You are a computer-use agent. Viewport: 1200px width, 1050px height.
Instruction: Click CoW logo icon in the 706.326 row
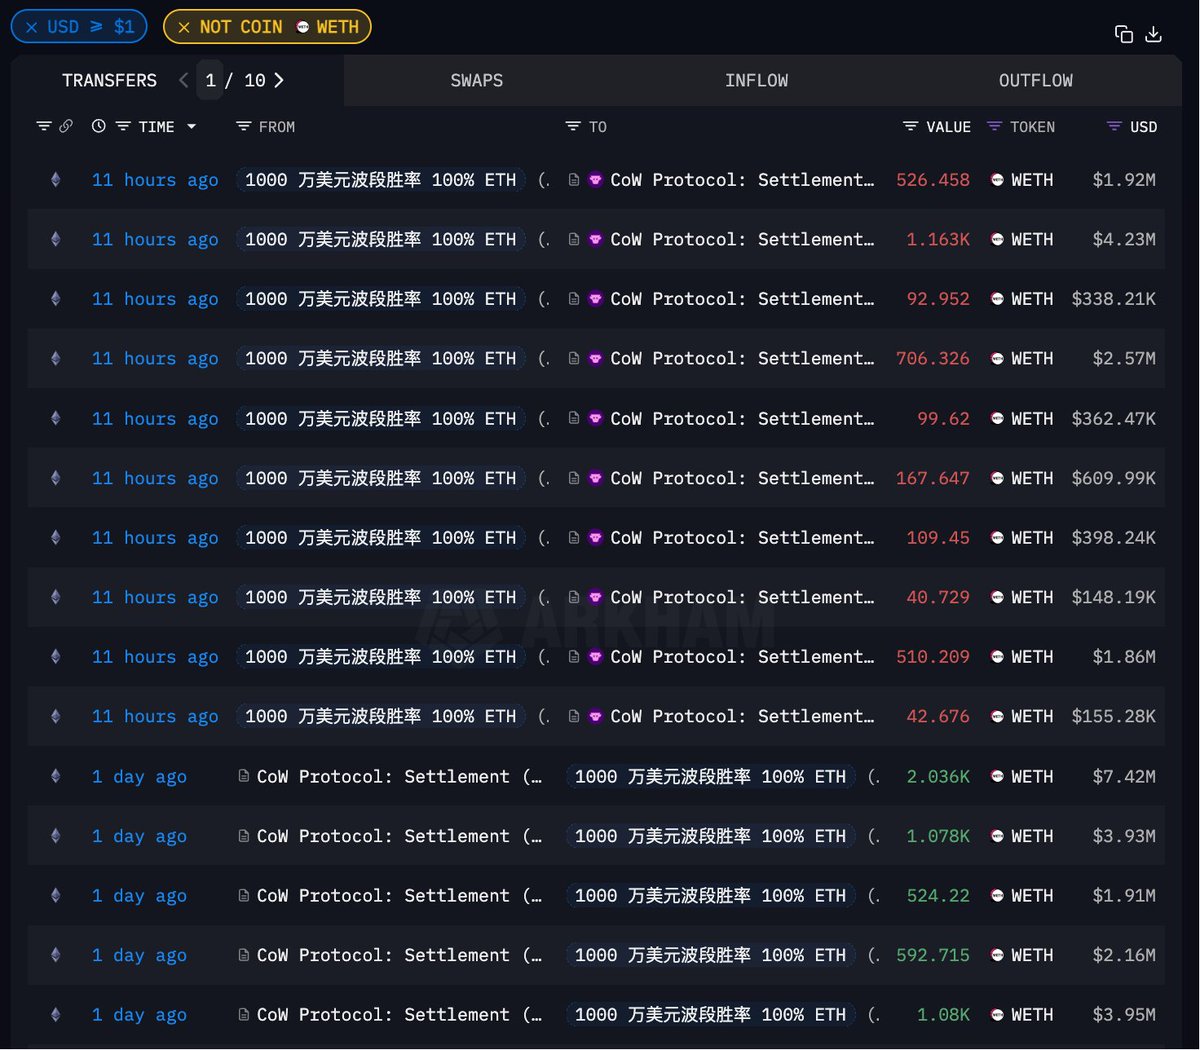tap(596, 359)
